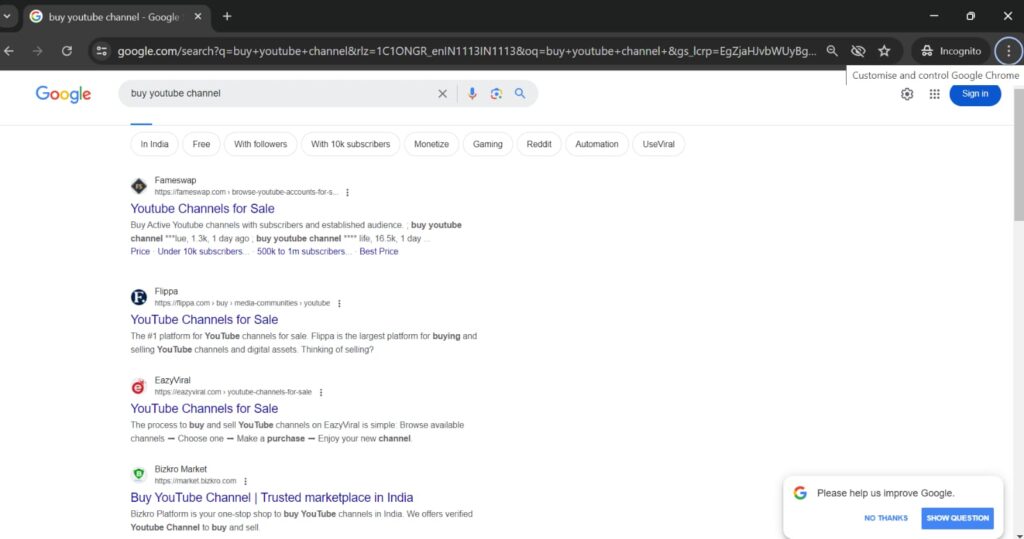Reload the page with refresh icon
This screenshot has width=1024, height=539.
tap(67, 51)
